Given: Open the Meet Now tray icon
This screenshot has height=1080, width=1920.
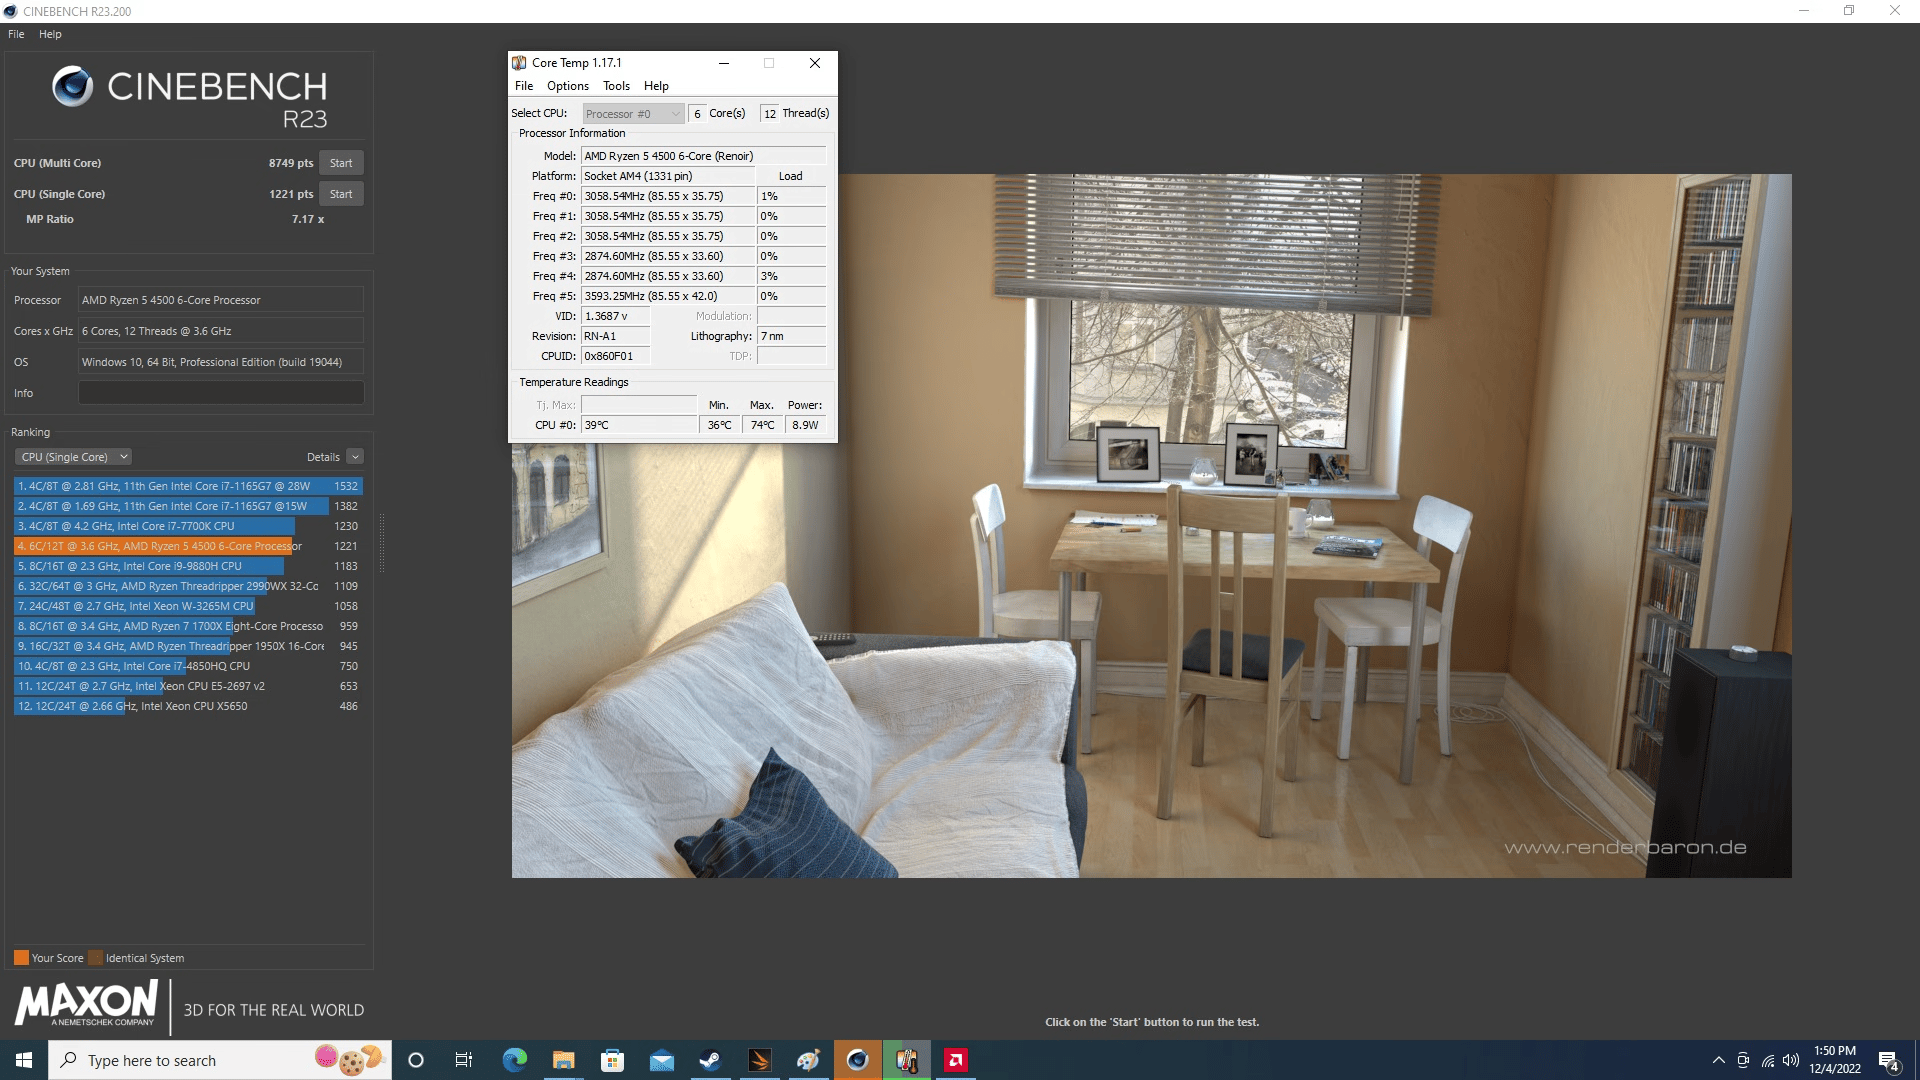Looking at the screenshot, I should coord(1743,1060).
